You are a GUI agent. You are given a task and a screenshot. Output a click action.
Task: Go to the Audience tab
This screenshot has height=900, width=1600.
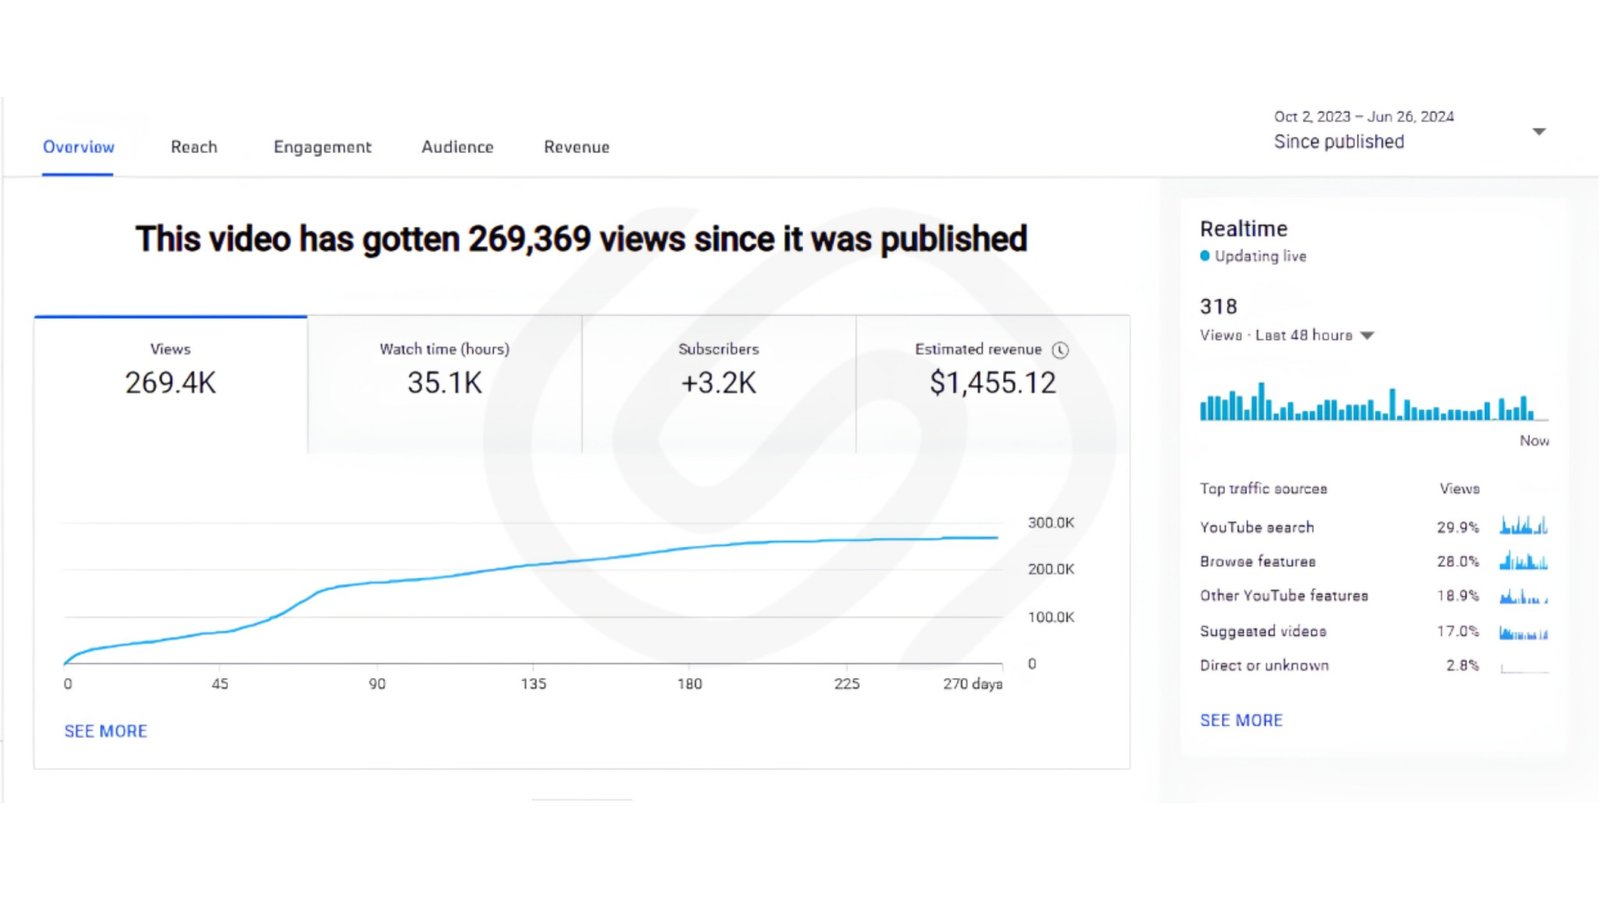pyautogui.click(x=457, y=147)
